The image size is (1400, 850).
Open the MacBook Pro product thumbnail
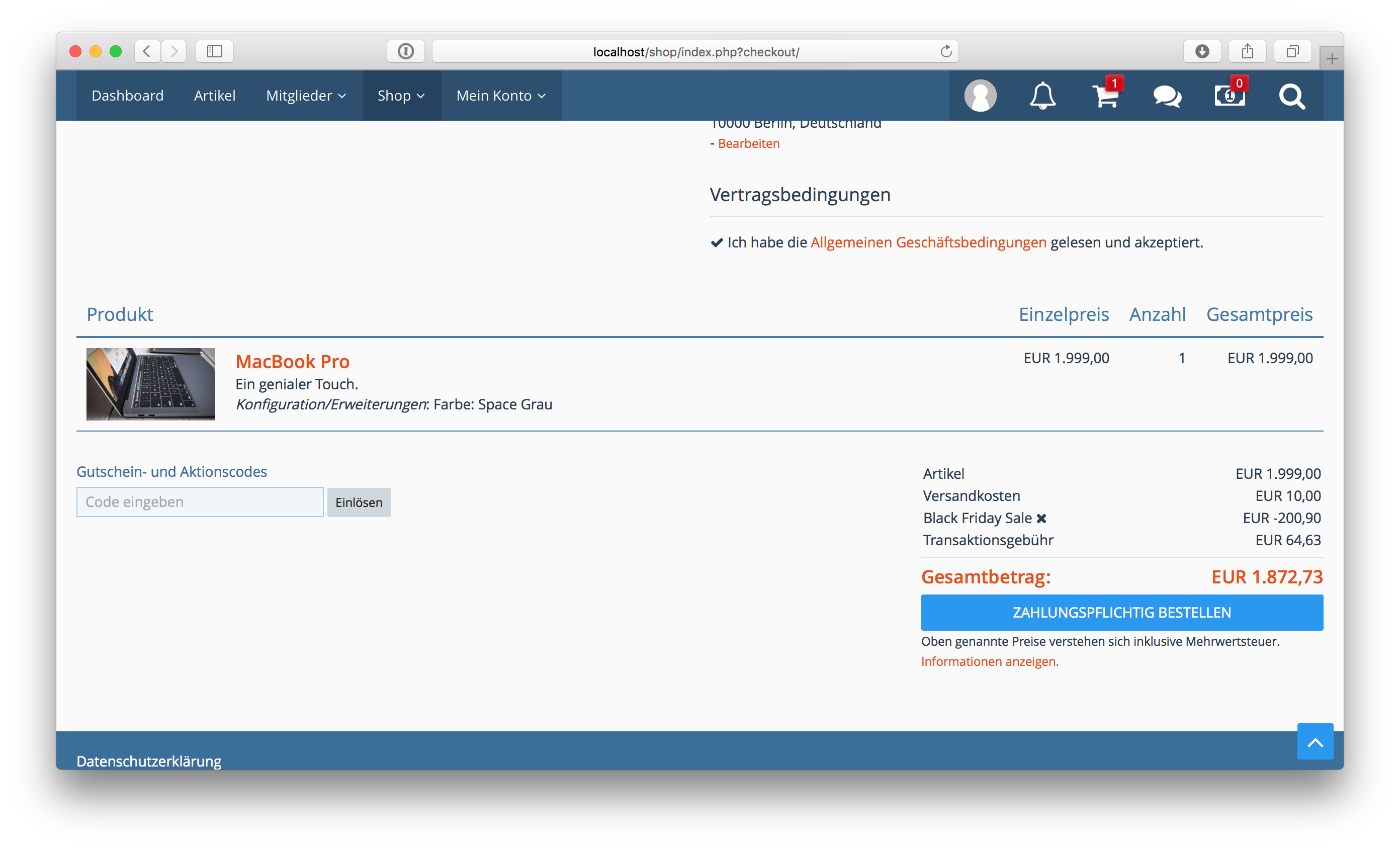tap(151, 384)
